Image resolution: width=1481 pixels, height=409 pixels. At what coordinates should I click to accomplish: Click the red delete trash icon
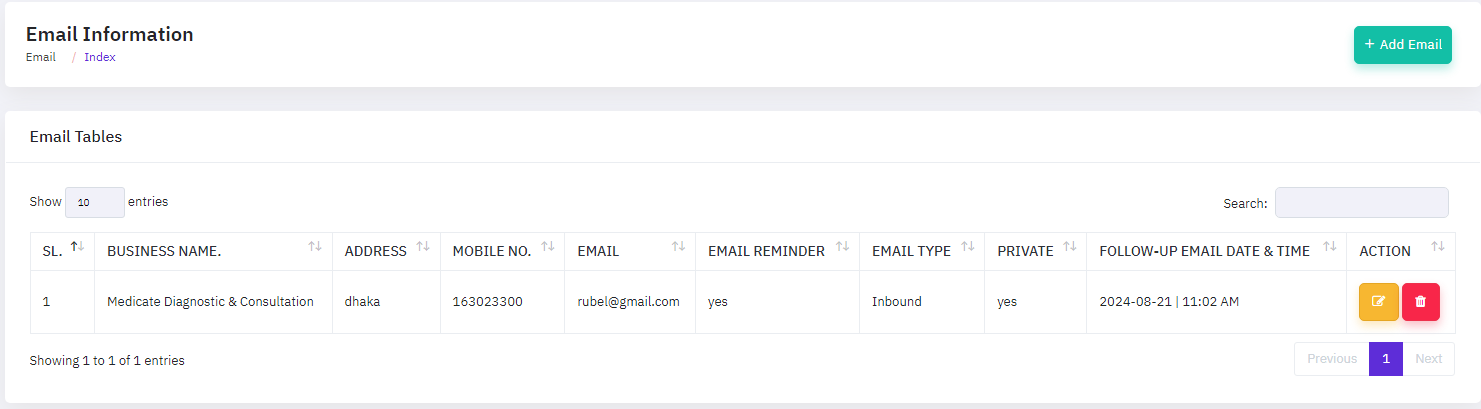click(x=1420, y=302)
